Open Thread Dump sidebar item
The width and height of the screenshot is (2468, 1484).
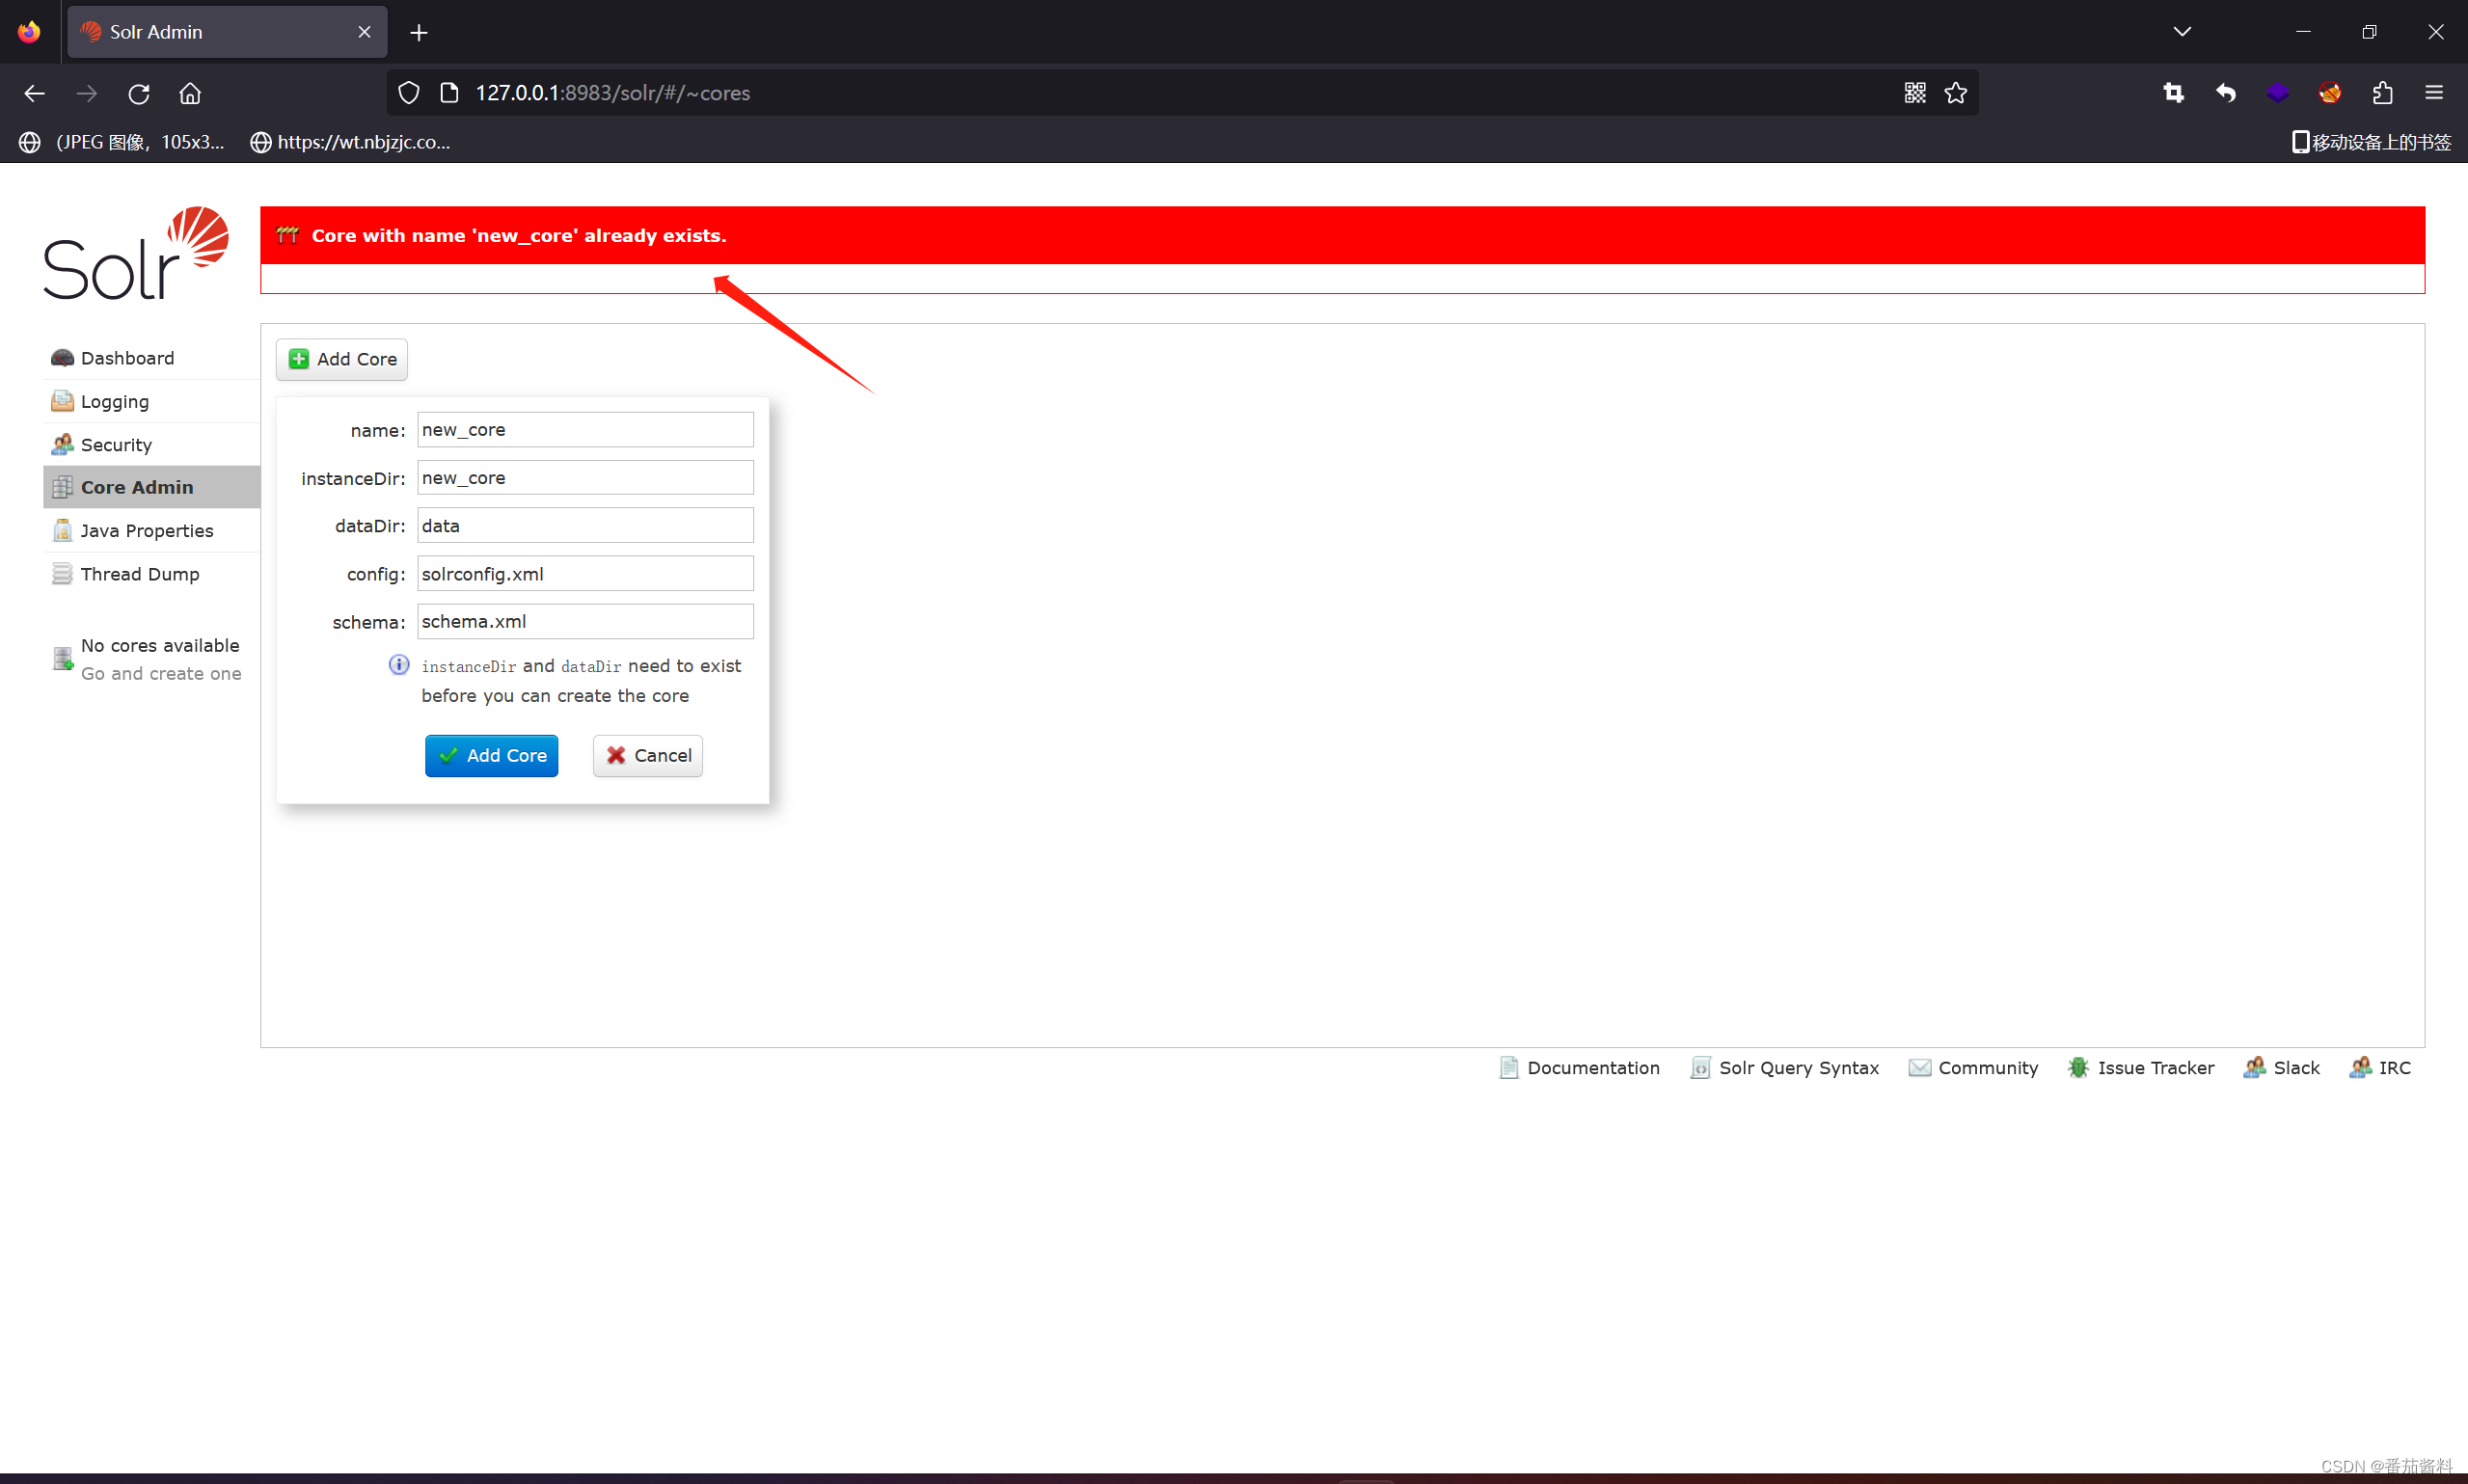pos(139,574)
